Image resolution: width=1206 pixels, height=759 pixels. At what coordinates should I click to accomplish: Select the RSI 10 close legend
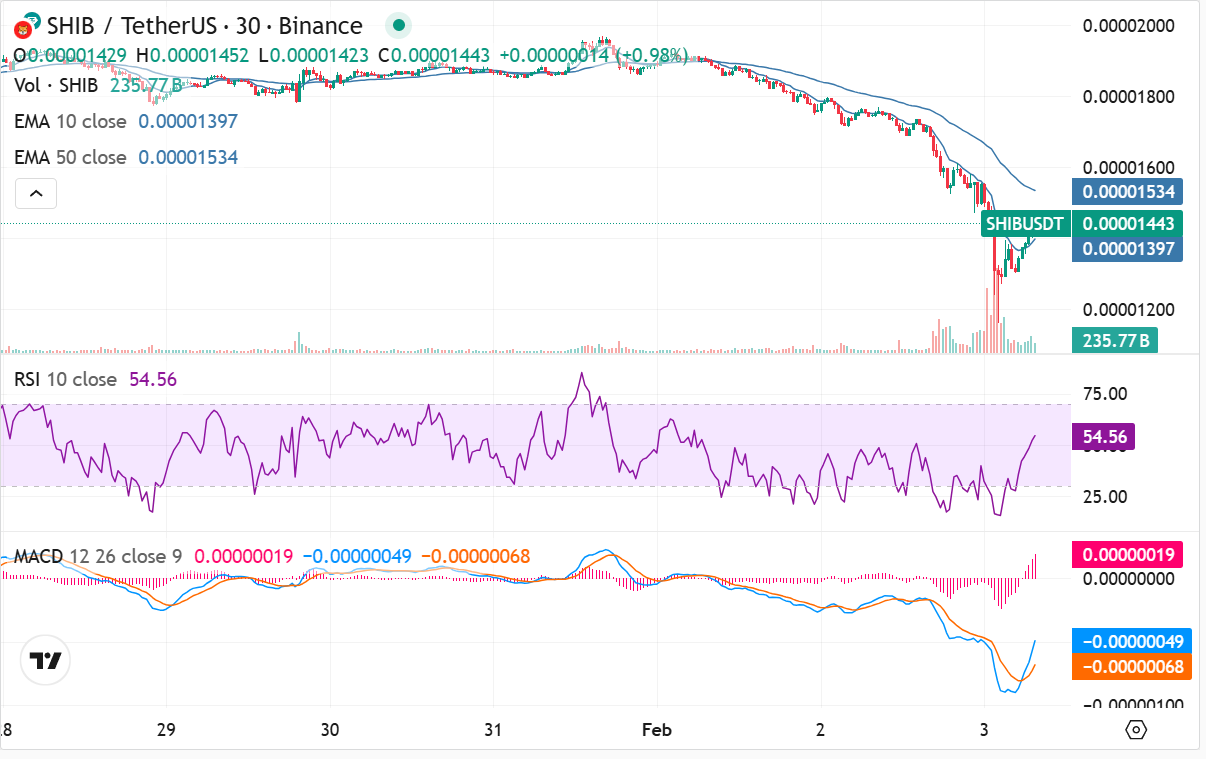point(64,380)
